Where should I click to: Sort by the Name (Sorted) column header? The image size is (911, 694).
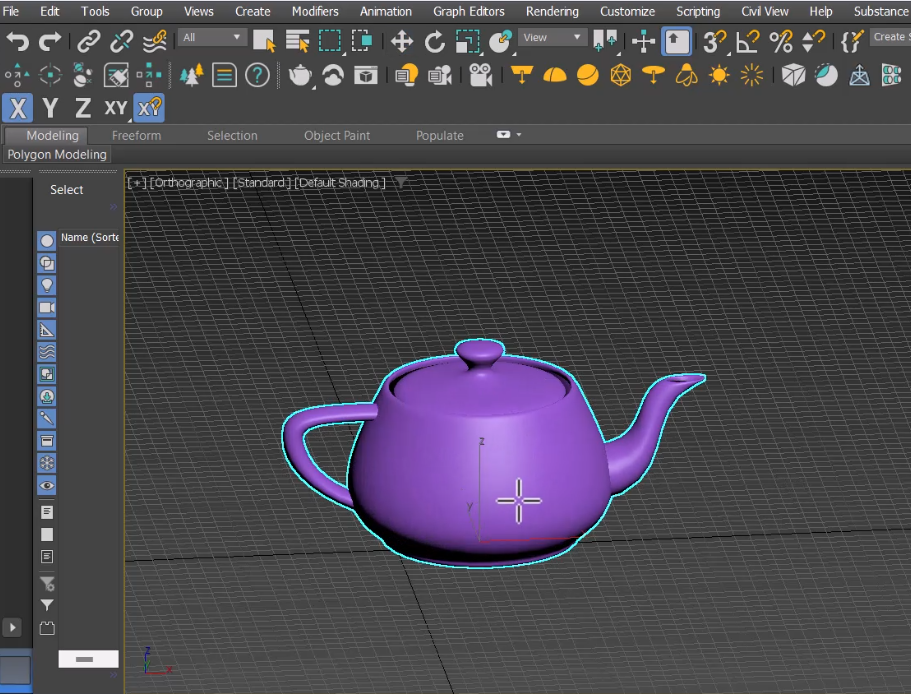click(x=89, y=238)
